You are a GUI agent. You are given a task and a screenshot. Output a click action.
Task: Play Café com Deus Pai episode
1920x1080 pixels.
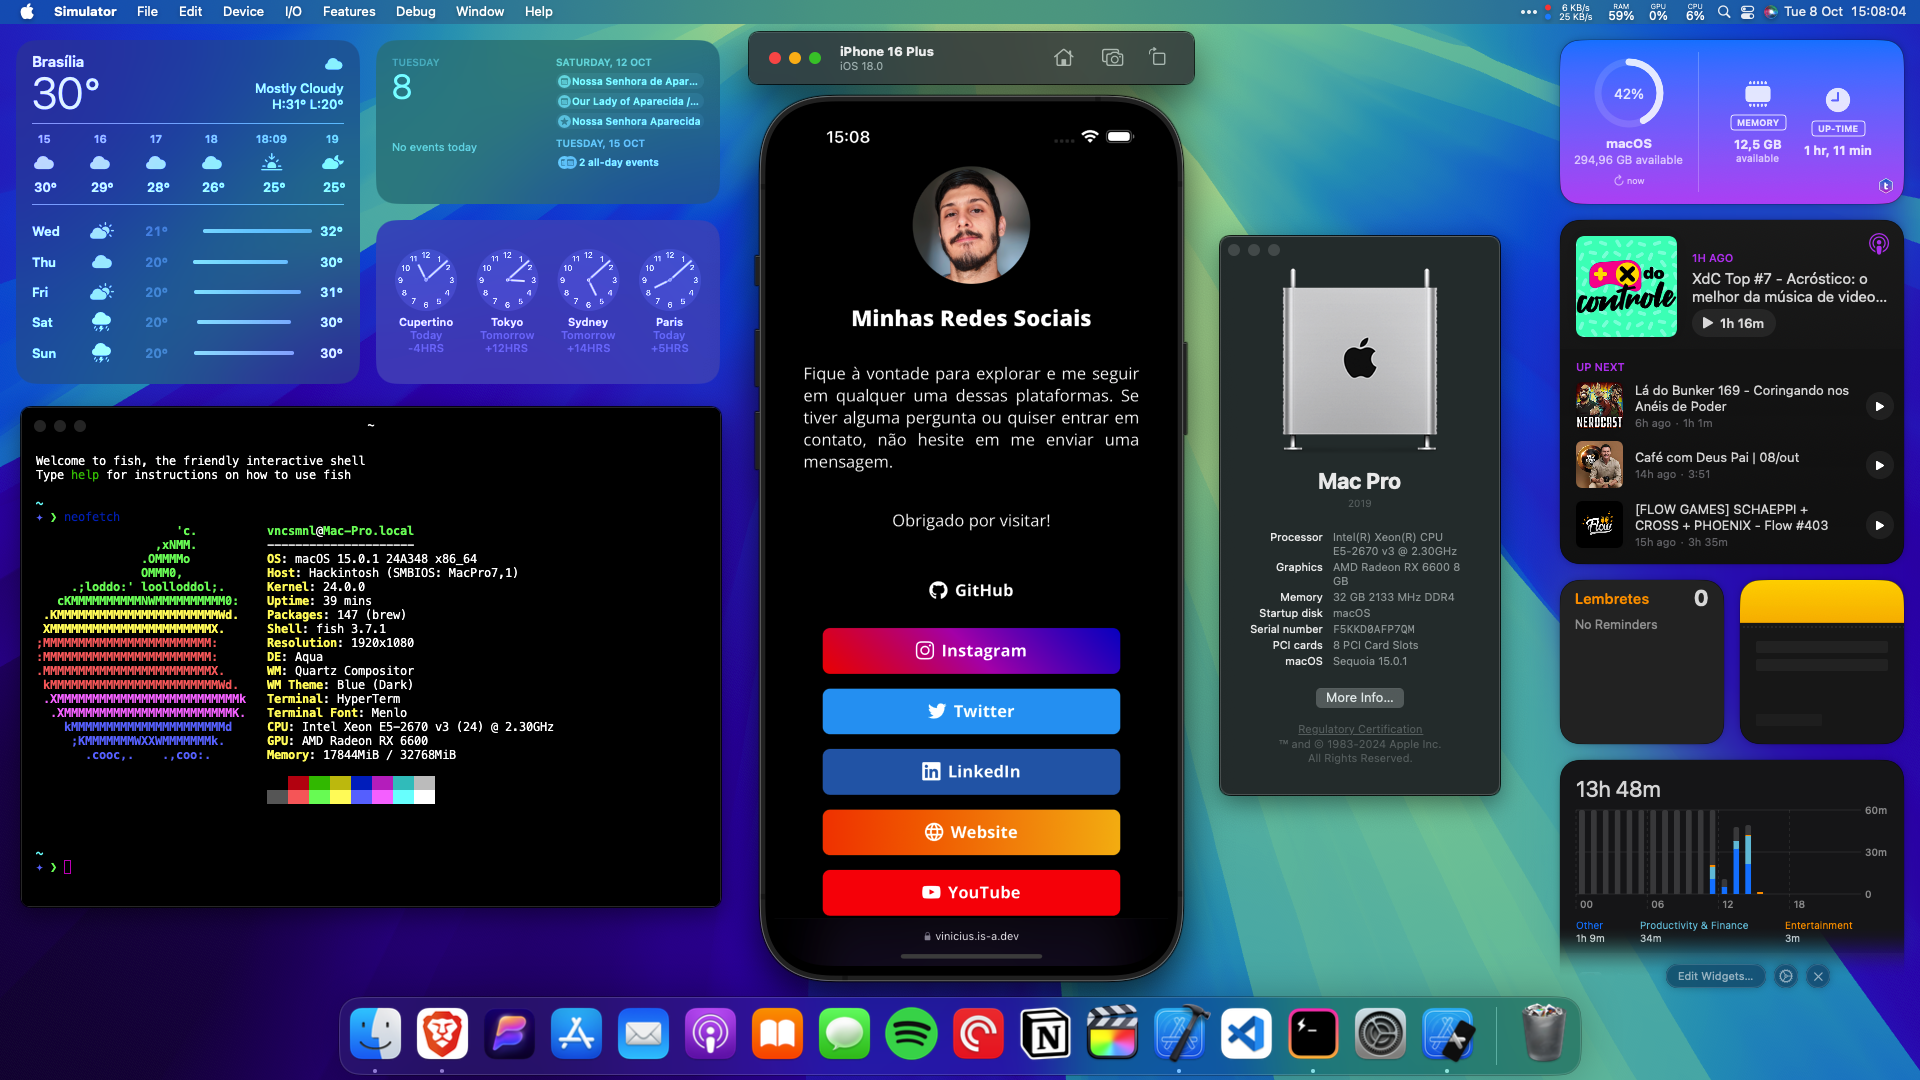pos(1879,466)
